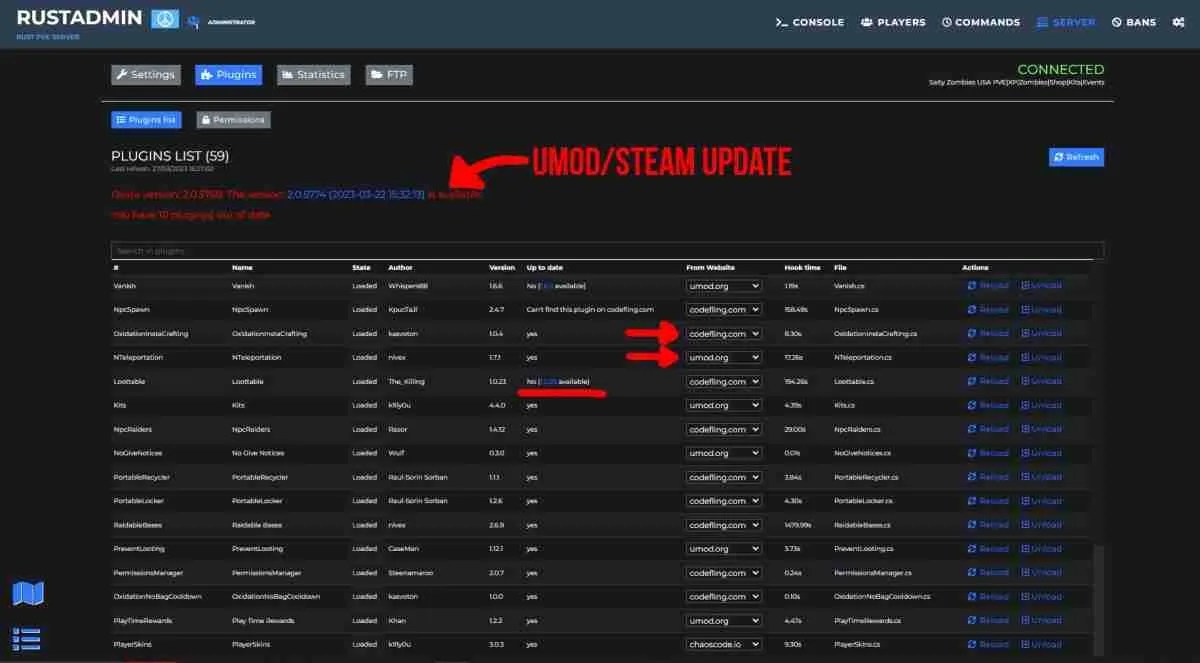
Task: Open the website dropdown for the Vanish plugin
Action: 723,285
